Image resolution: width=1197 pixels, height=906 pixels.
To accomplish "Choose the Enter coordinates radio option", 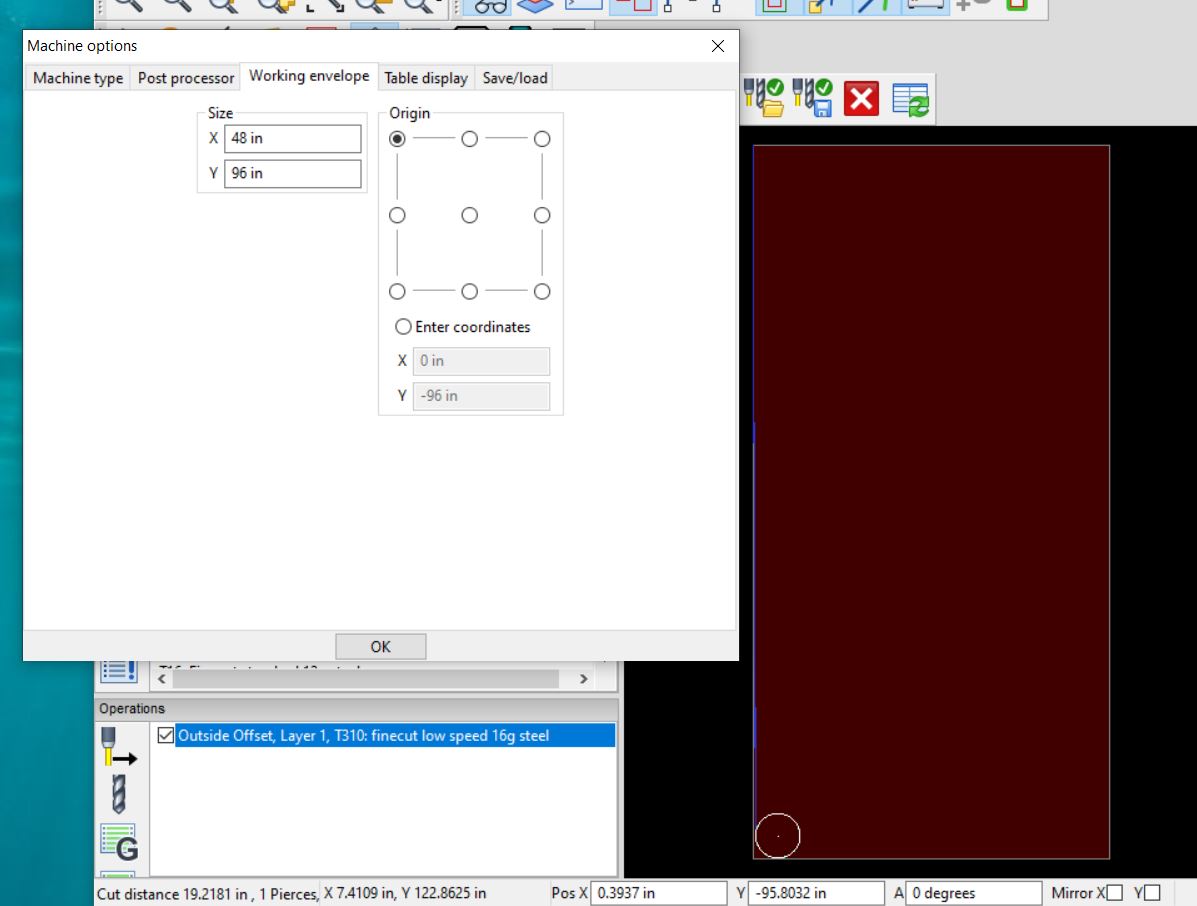I will click(x=404, y=327).
